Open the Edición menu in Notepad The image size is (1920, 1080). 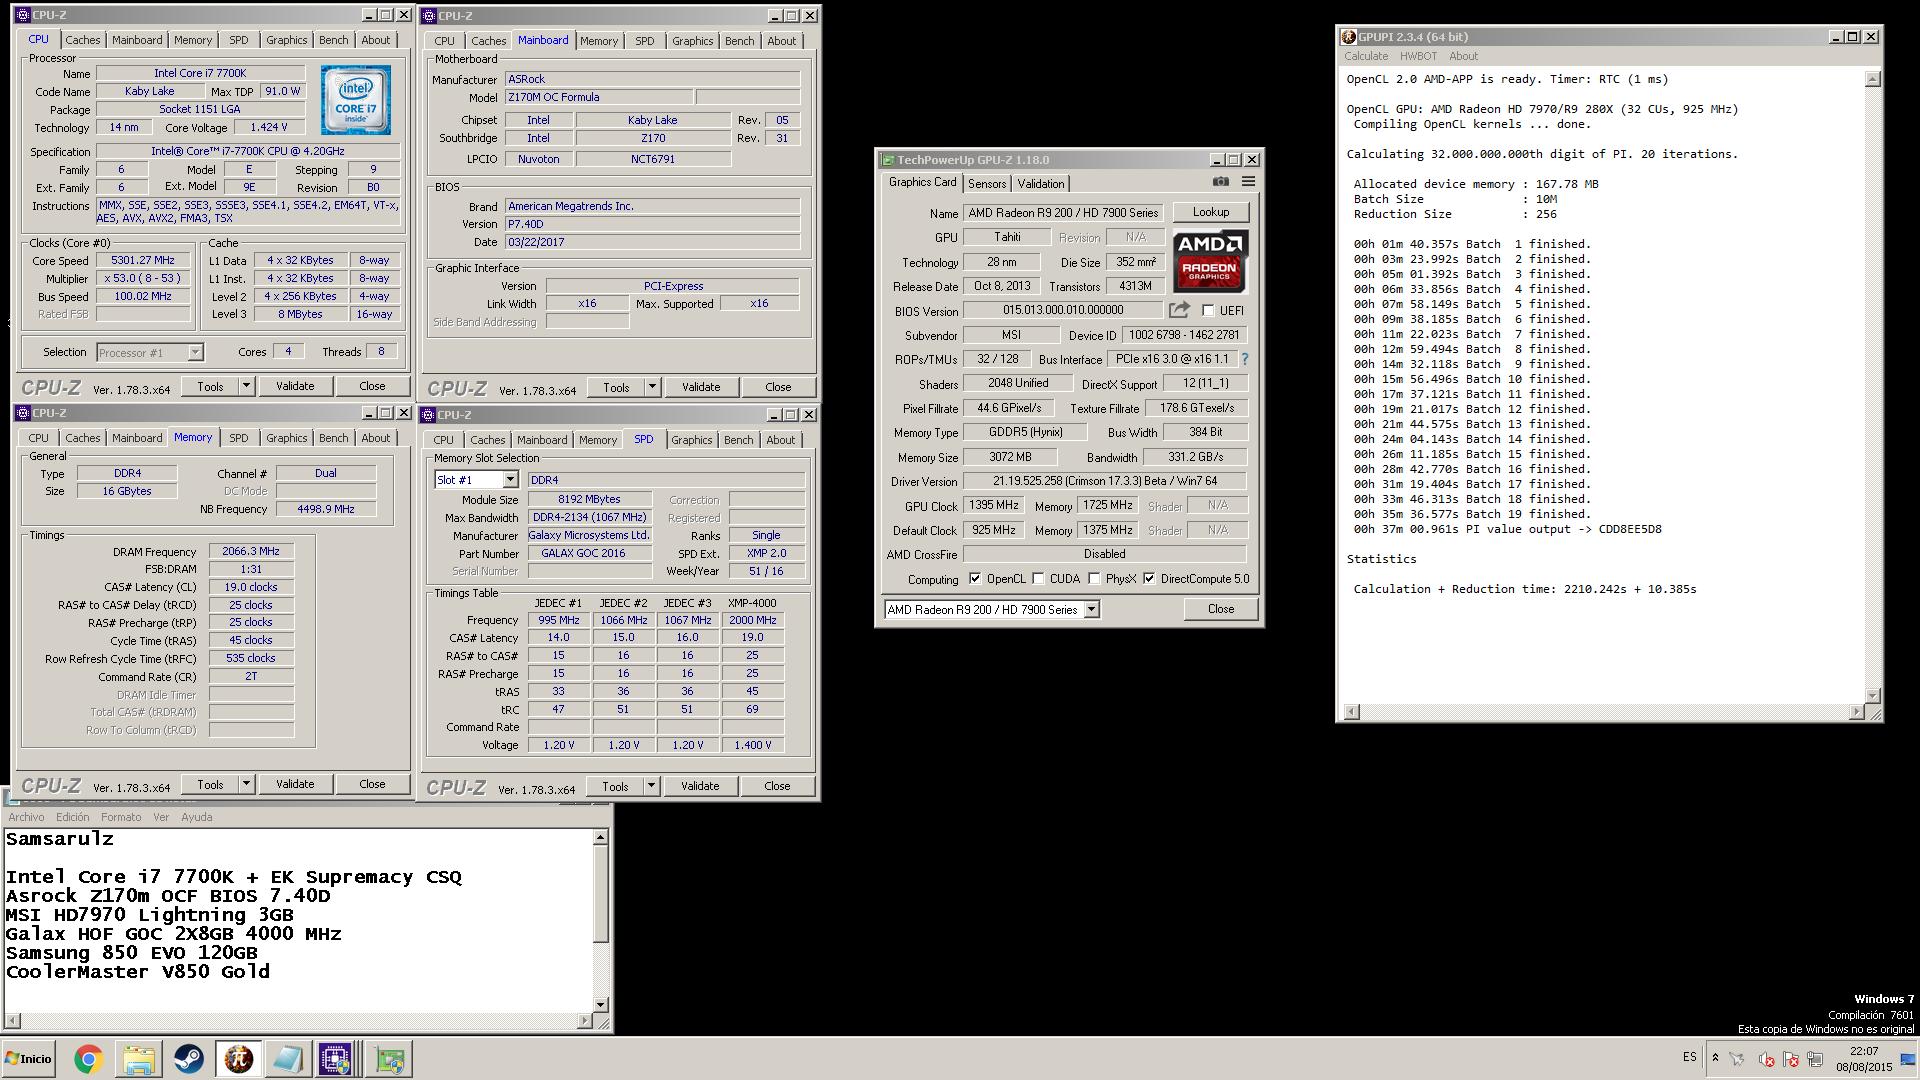[72, 817]
